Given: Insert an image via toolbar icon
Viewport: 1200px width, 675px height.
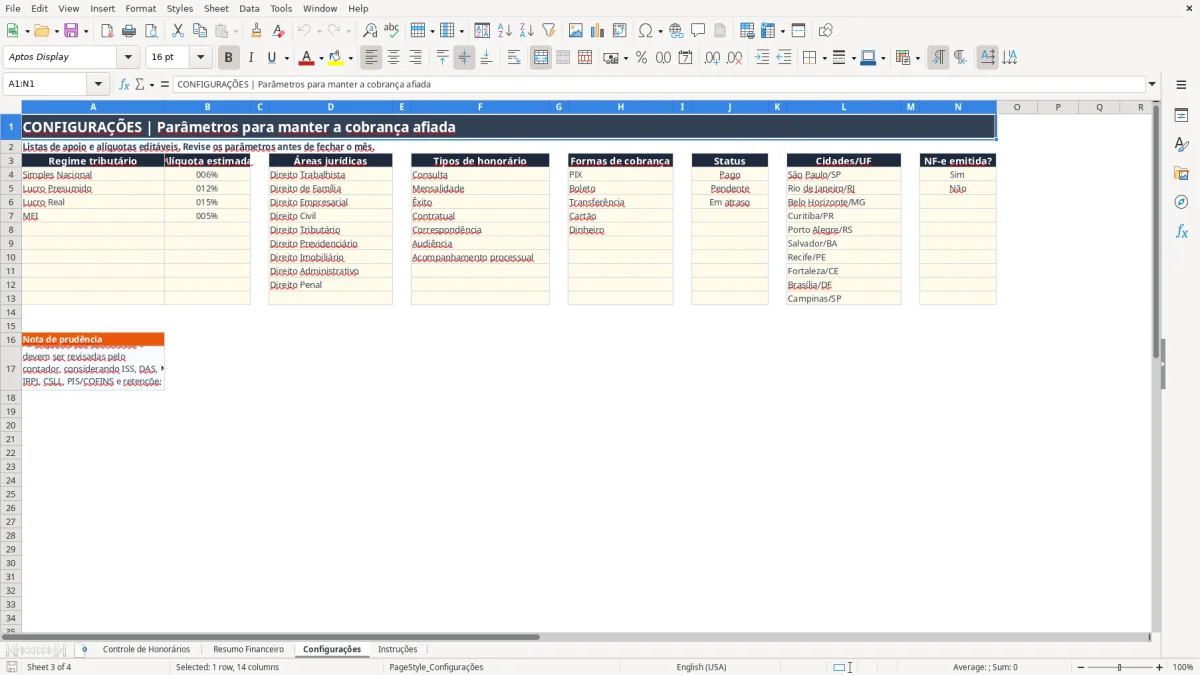Looking at the screenshot, I should (576, 31).
